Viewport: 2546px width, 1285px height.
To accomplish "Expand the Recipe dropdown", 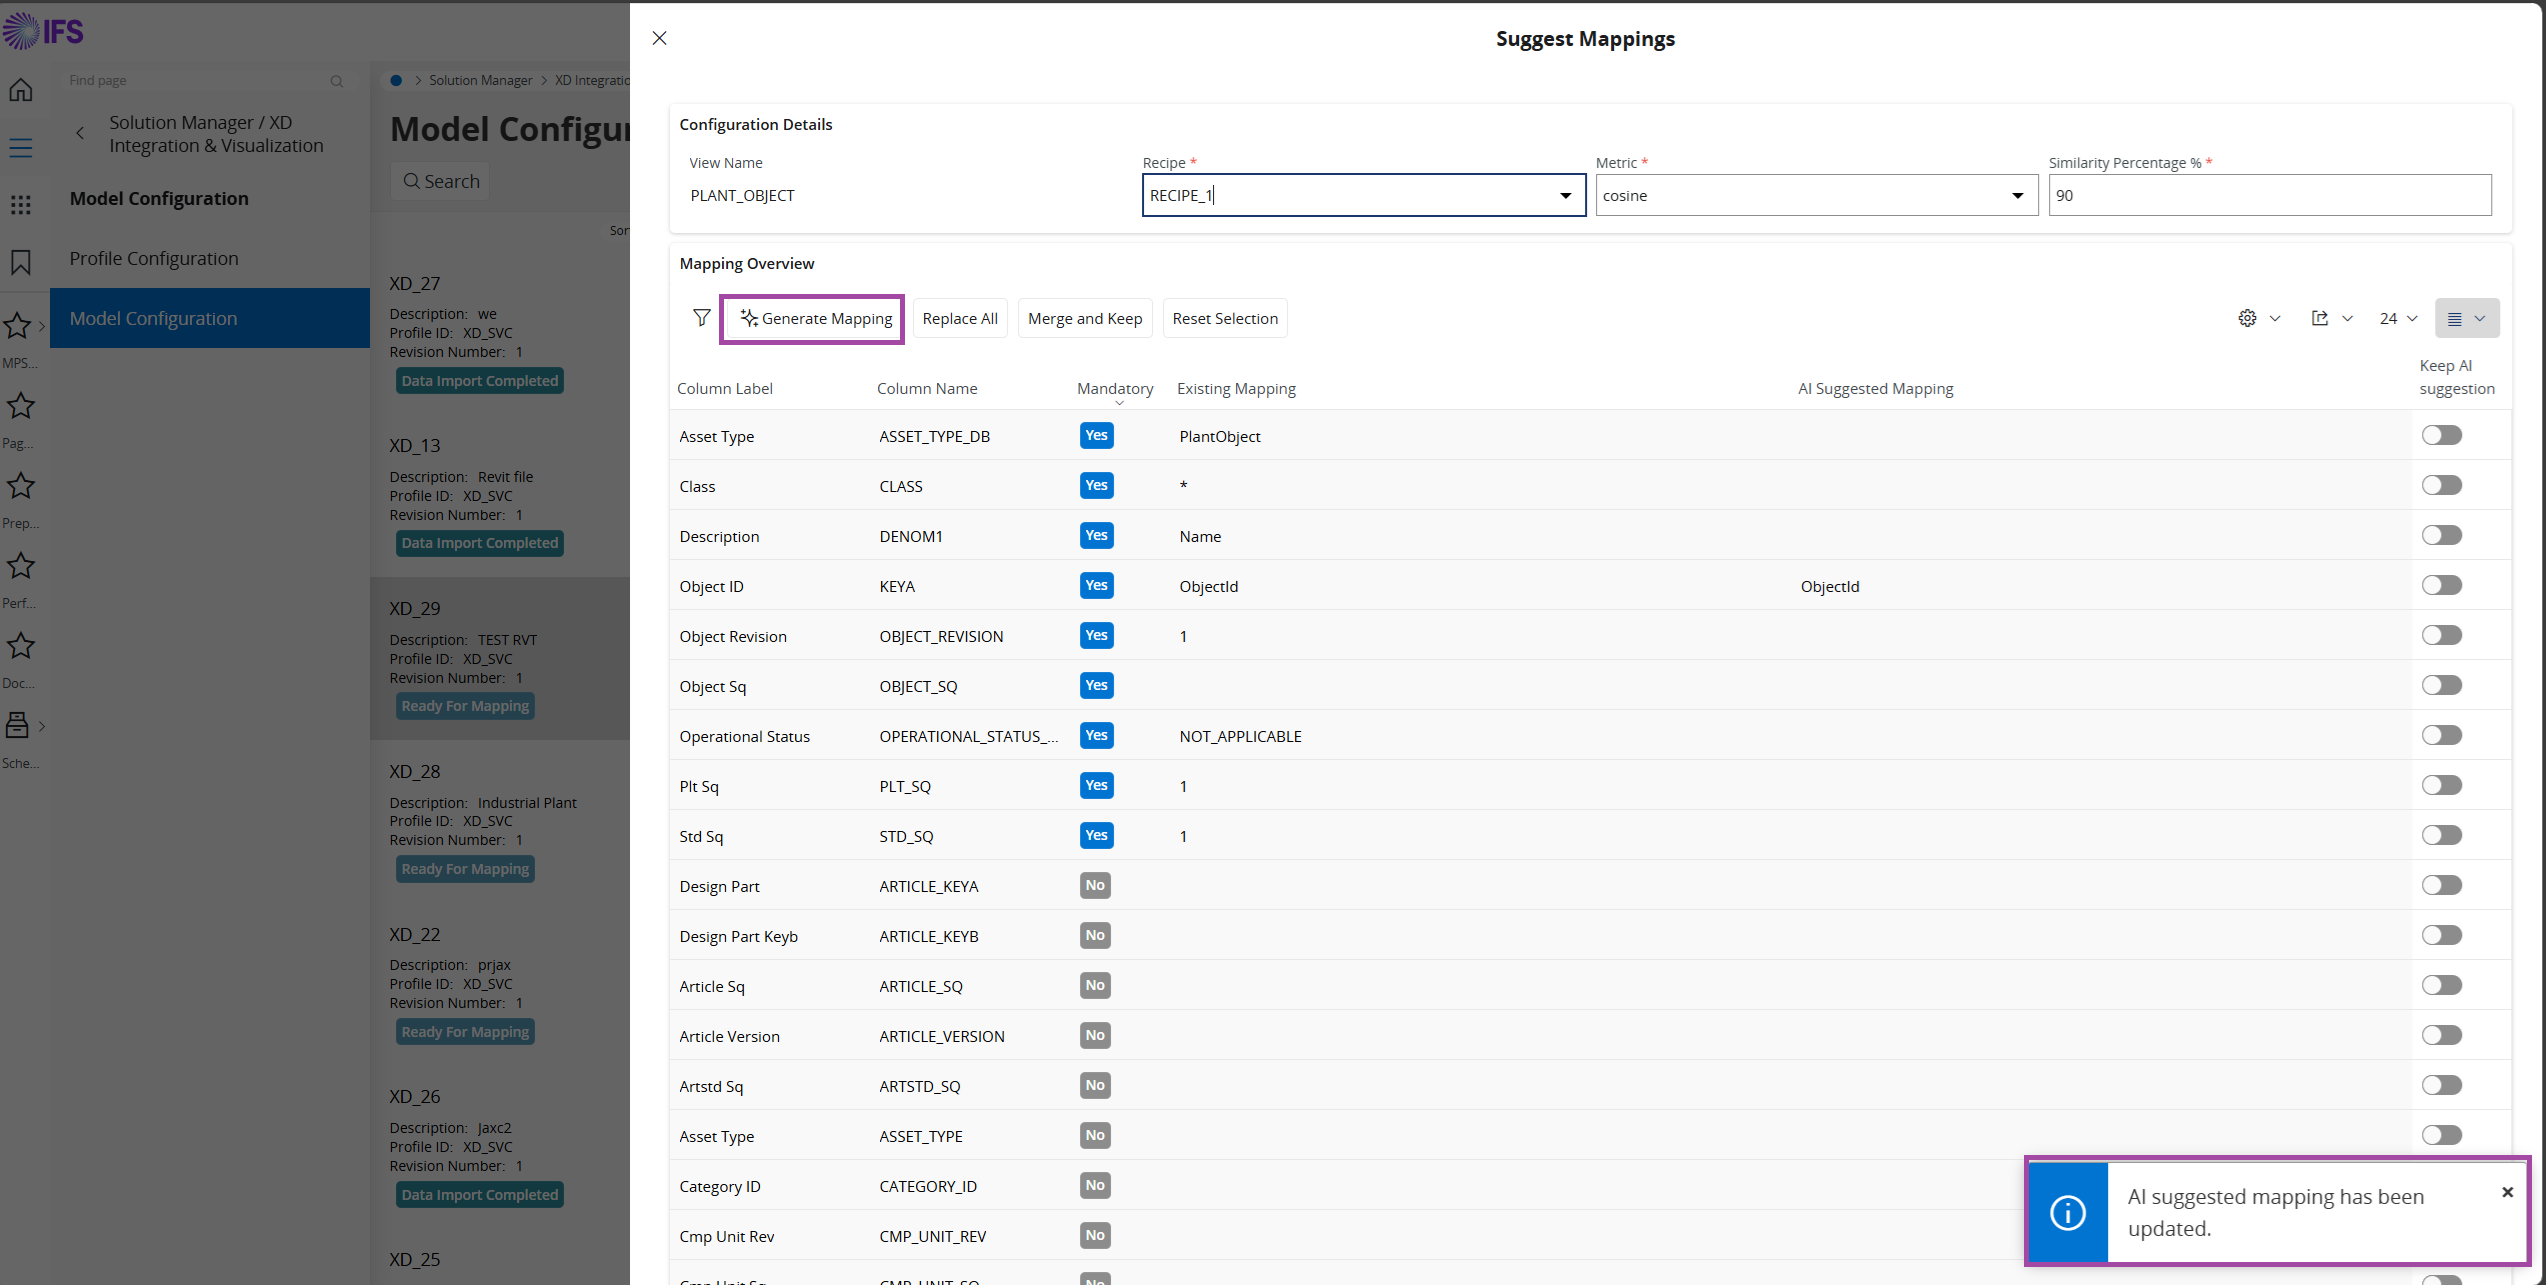I will [1565, 196].
